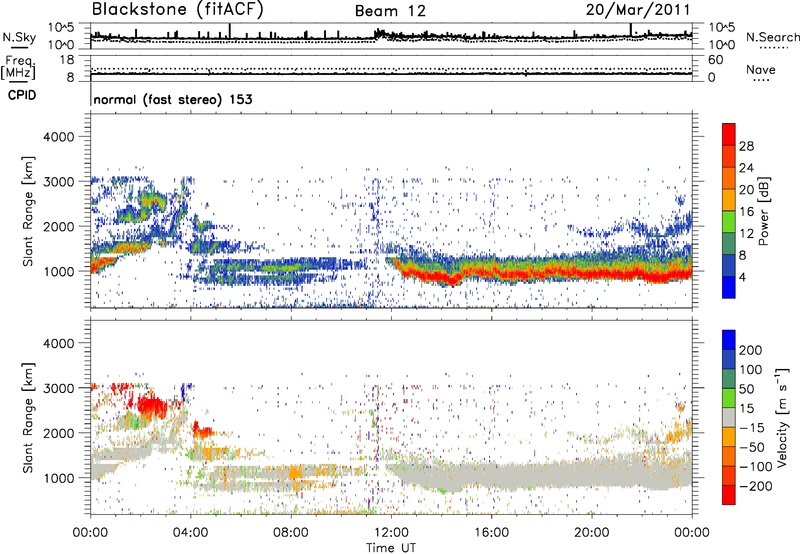
Task: Select 1000 tick in the velocity panel
Action: point(58,477)
